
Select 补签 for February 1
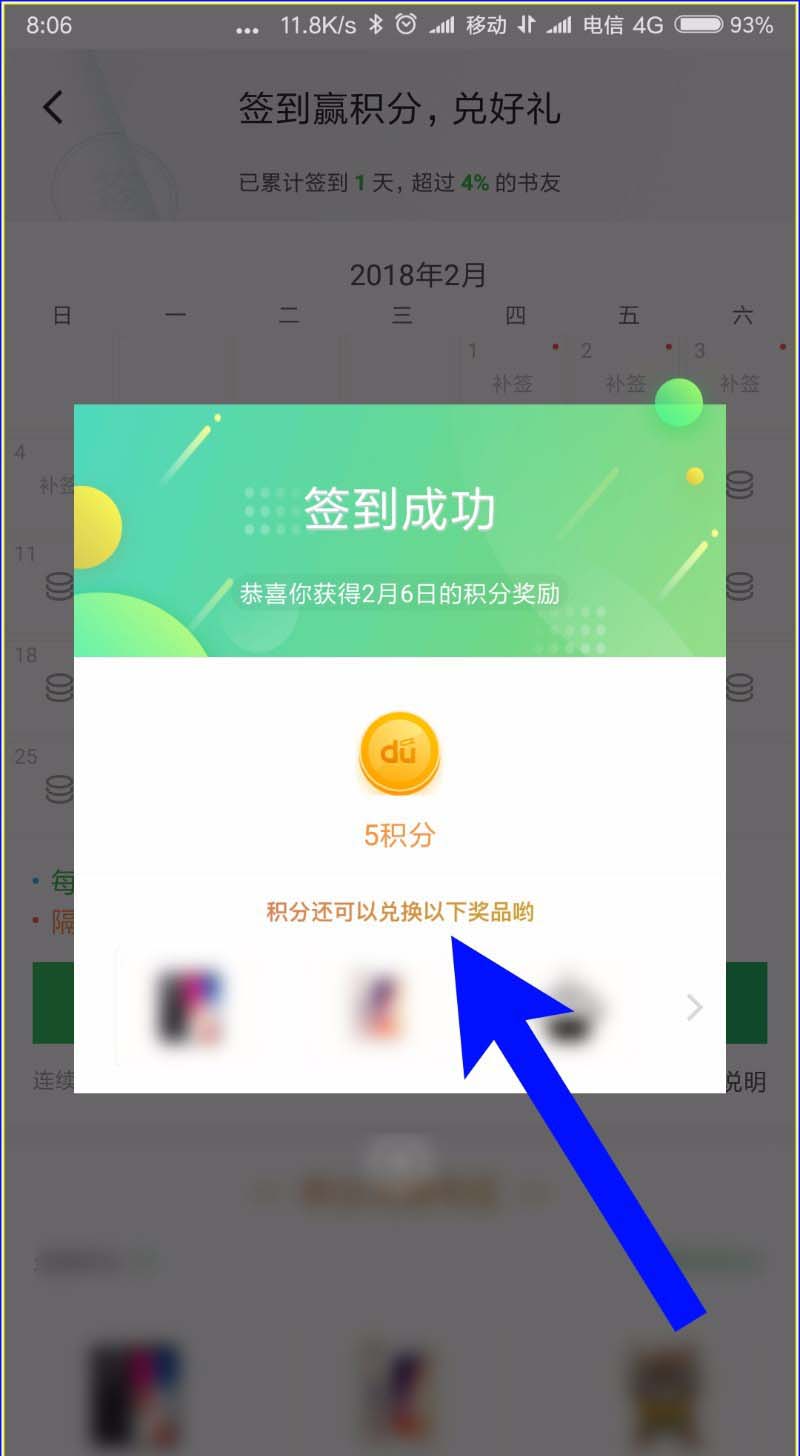pyautogui.click(x=512, y=383)
